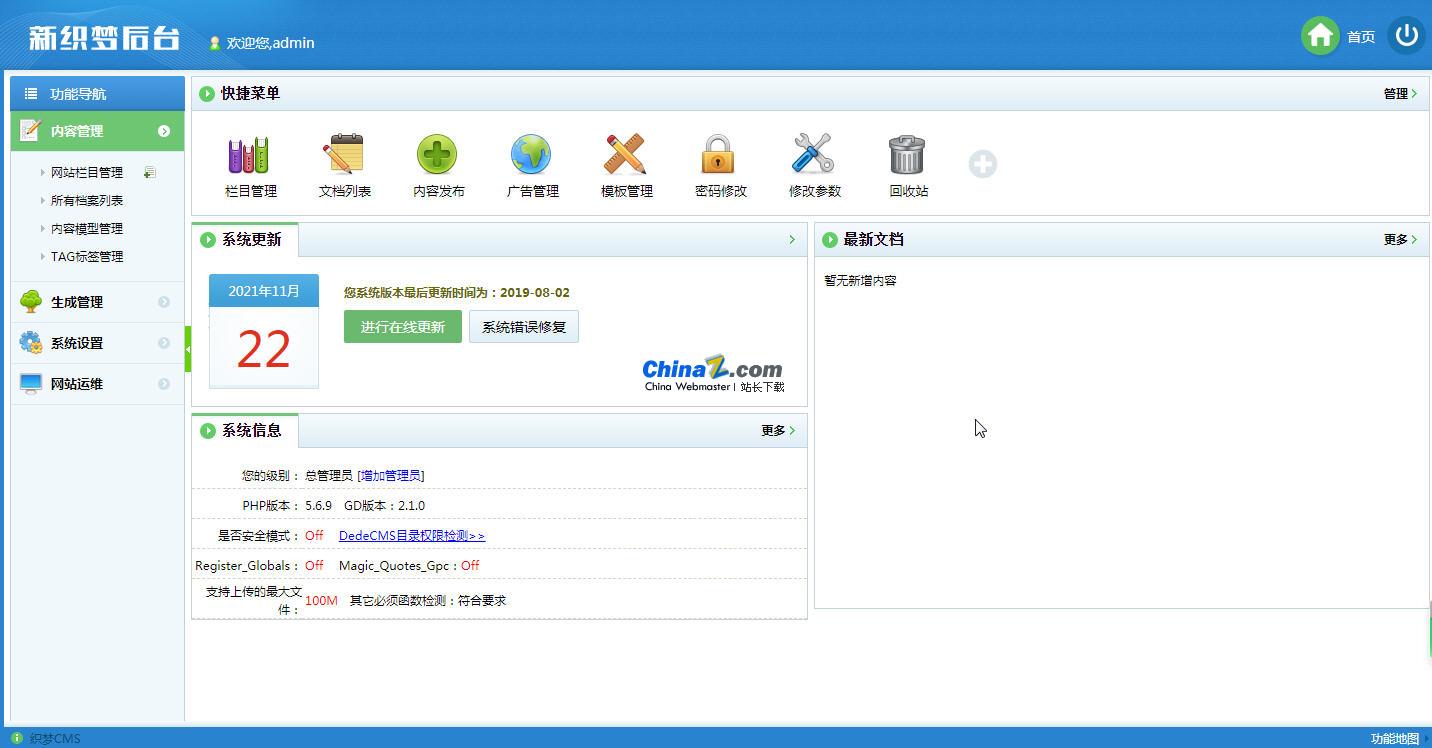Click the 织梦CMS text in status bar
Image resolution: width=1432 pixels, height=748 pixels.
point(55,739)
